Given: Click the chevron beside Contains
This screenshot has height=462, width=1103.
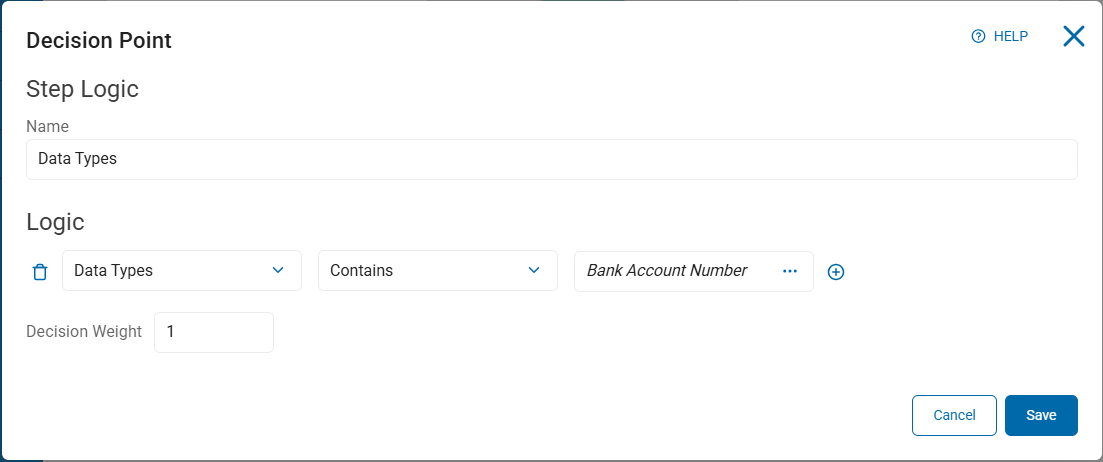Looking at the screenshot, I should coord(534,271).
